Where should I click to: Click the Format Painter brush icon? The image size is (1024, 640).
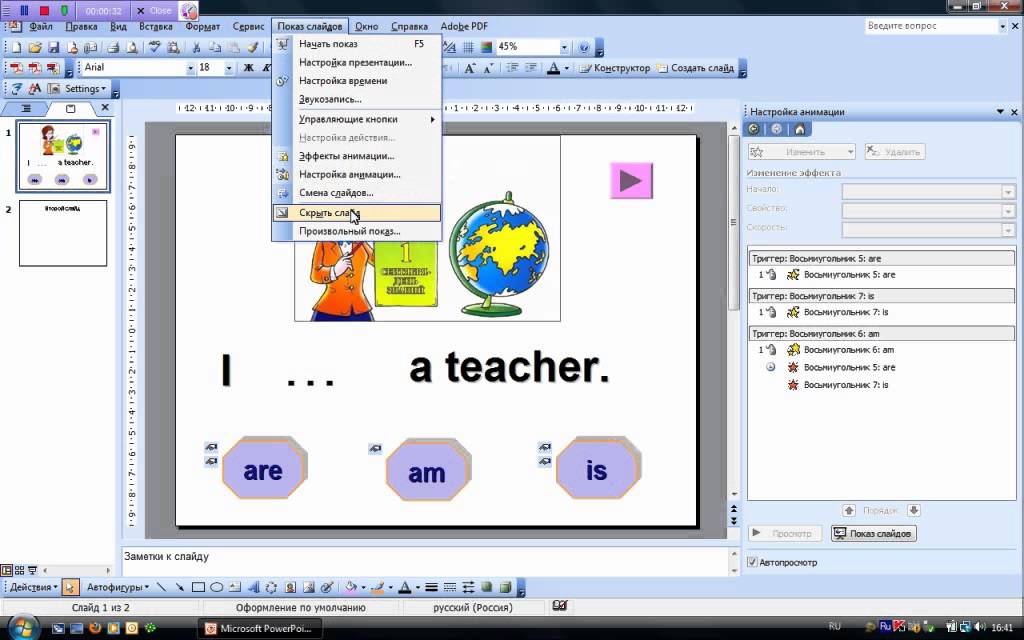(x=253, y=47)
